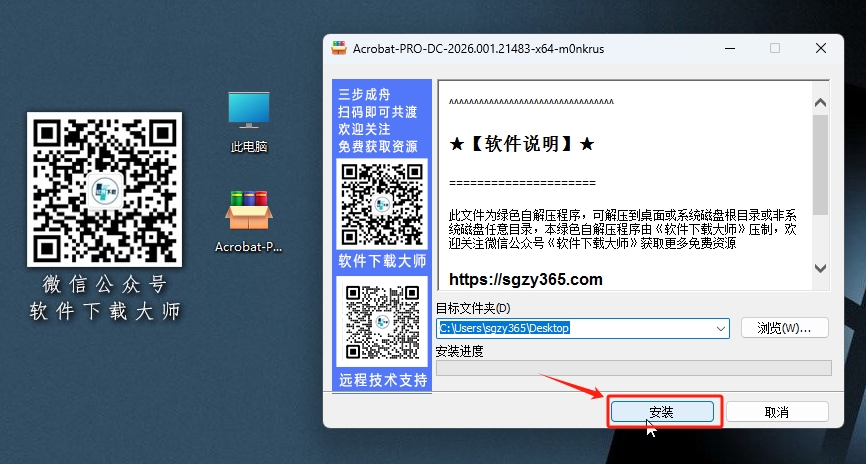Select the 此电脑 desktop icon
This screenshot has width=866, height=464.
249,122
